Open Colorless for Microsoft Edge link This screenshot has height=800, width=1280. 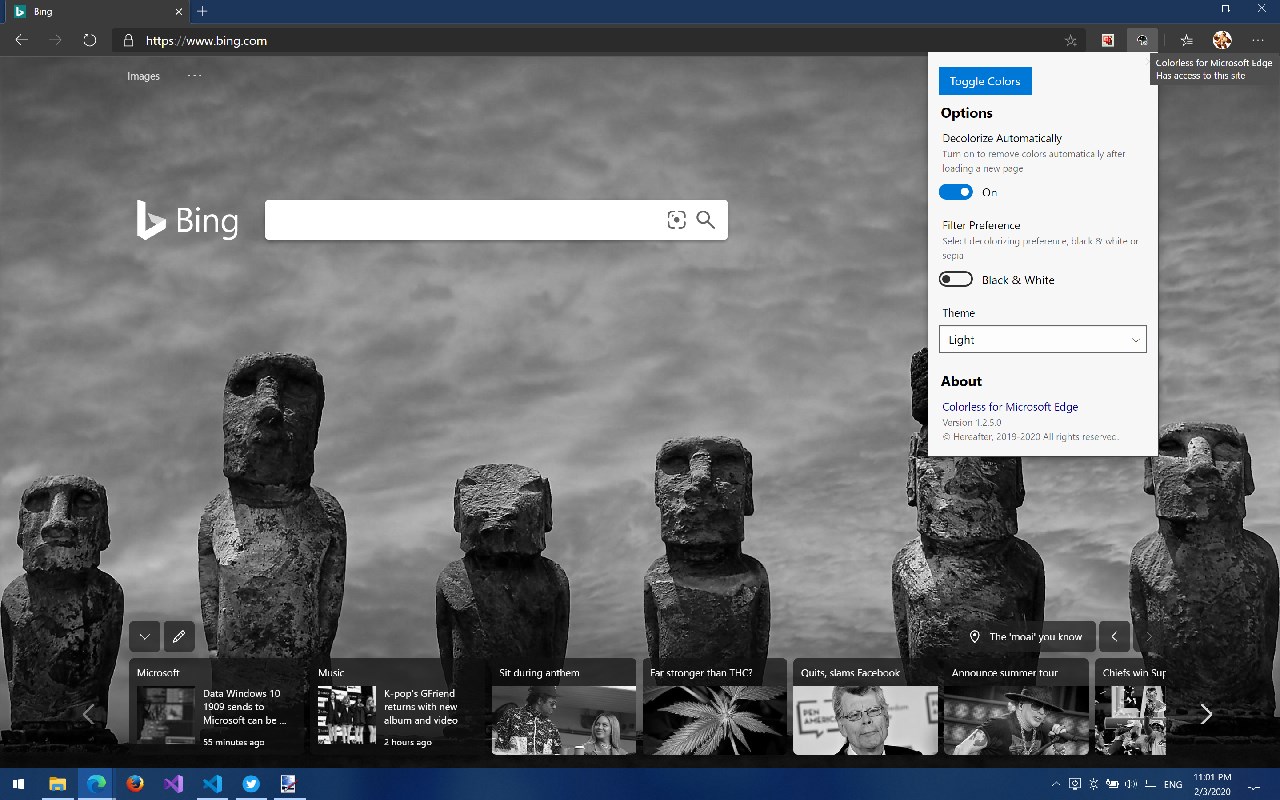[x=1010, y=407]
